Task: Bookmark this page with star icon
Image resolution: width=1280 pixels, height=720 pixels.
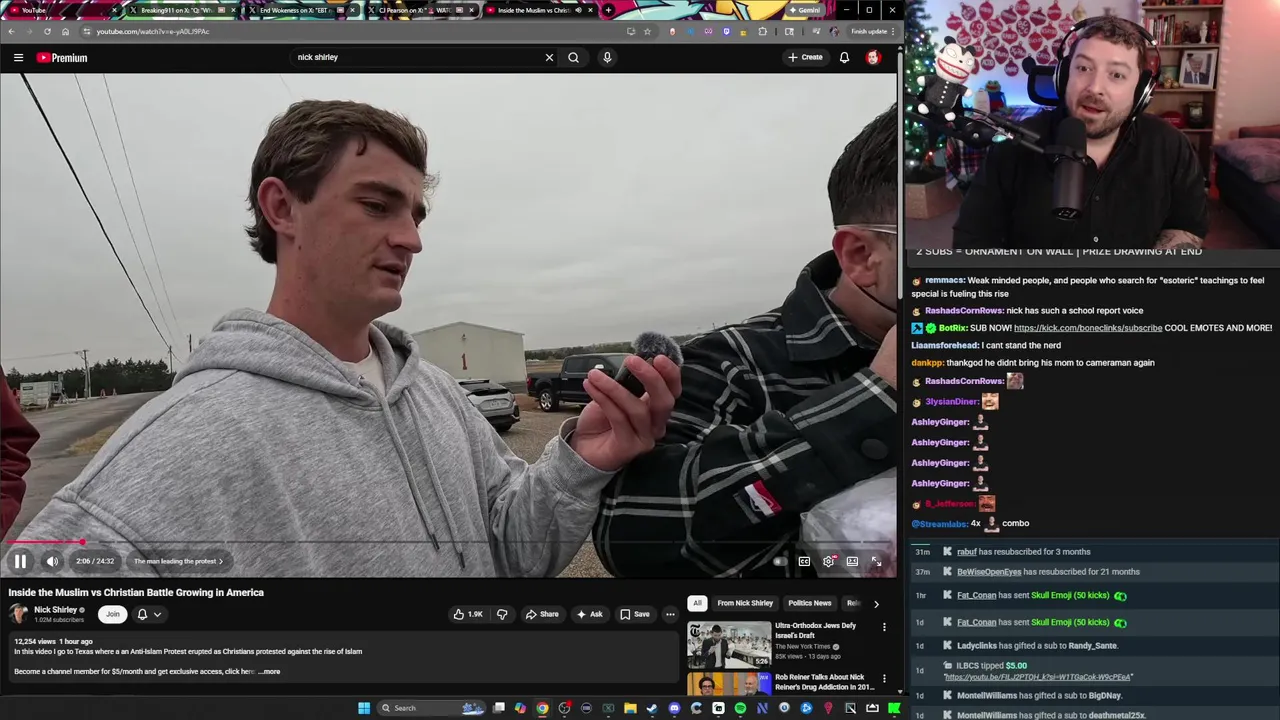Action: [x=647, y=31]
